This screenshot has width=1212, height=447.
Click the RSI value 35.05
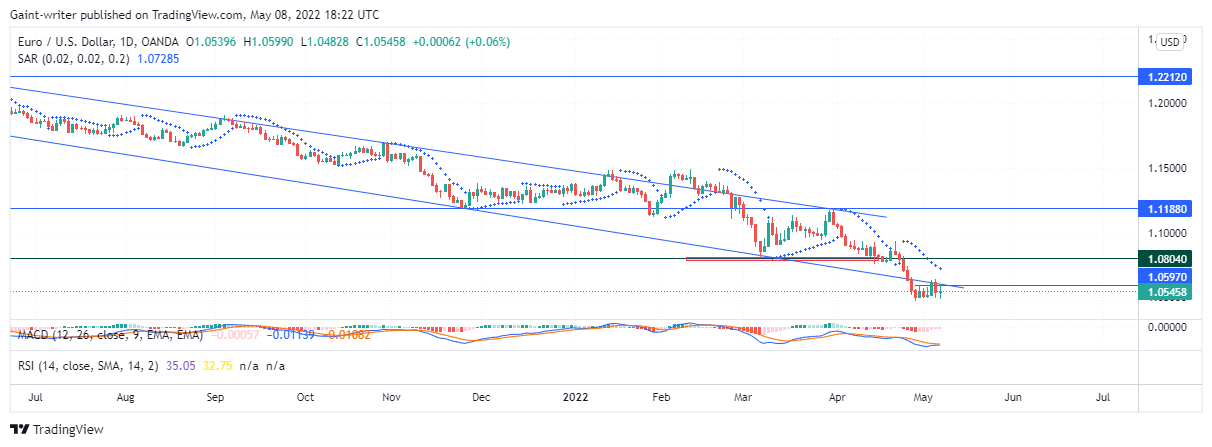pos(183,366)
